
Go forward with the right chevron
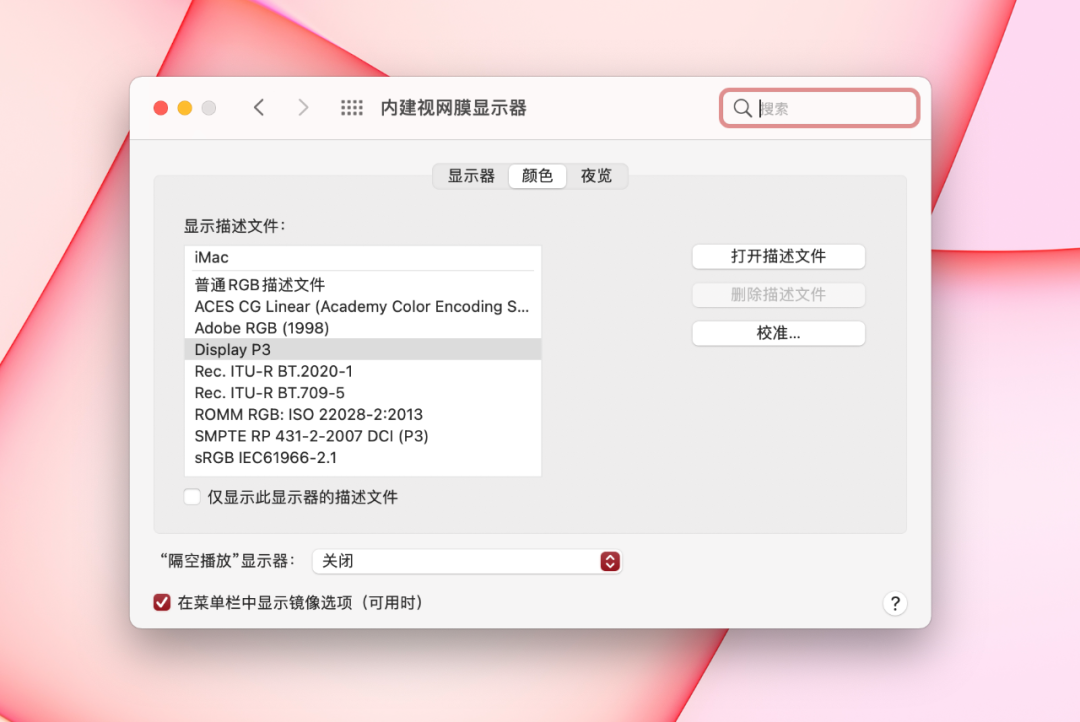[x=303, y=107]
